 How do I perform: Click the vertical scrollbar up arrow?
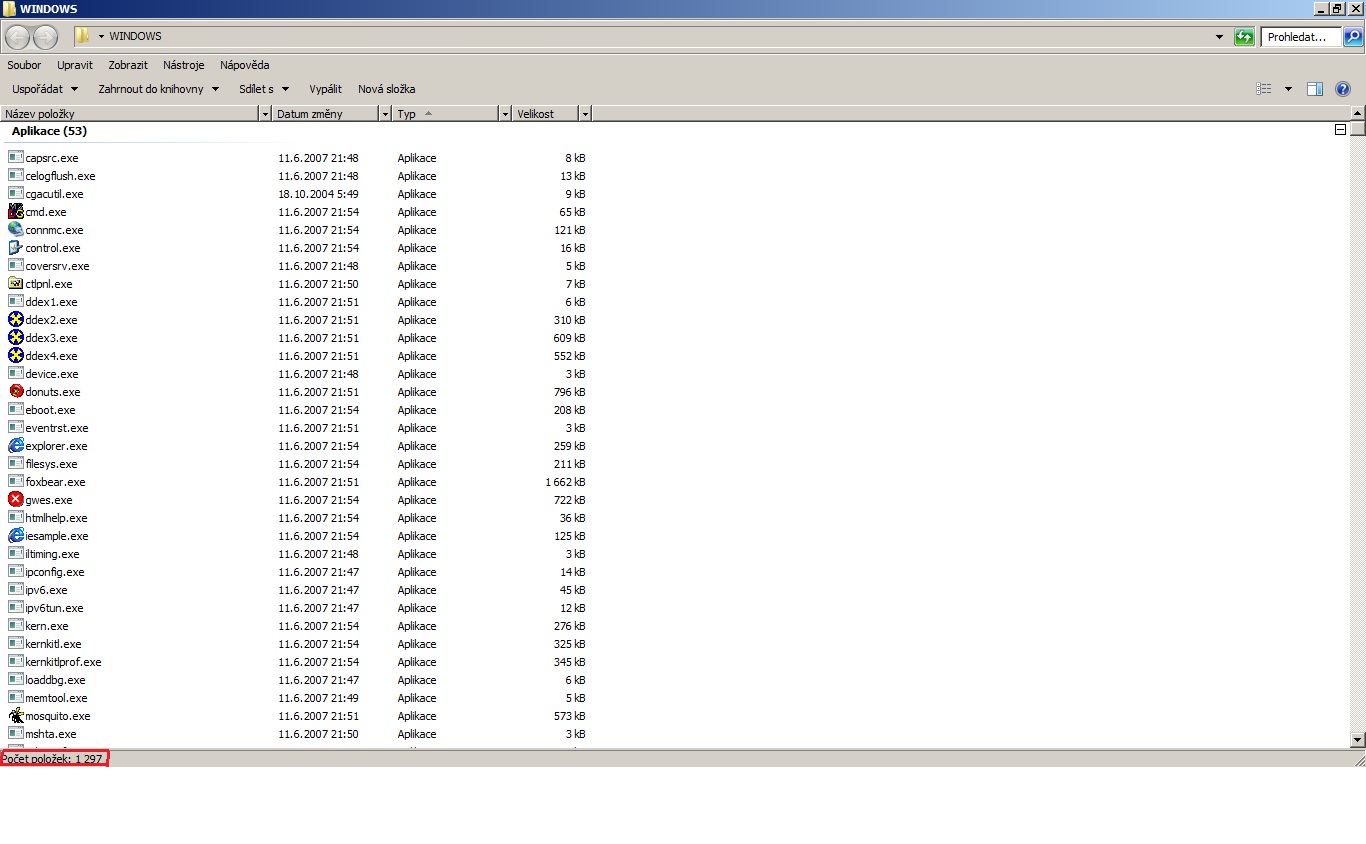click(1357, 113)
